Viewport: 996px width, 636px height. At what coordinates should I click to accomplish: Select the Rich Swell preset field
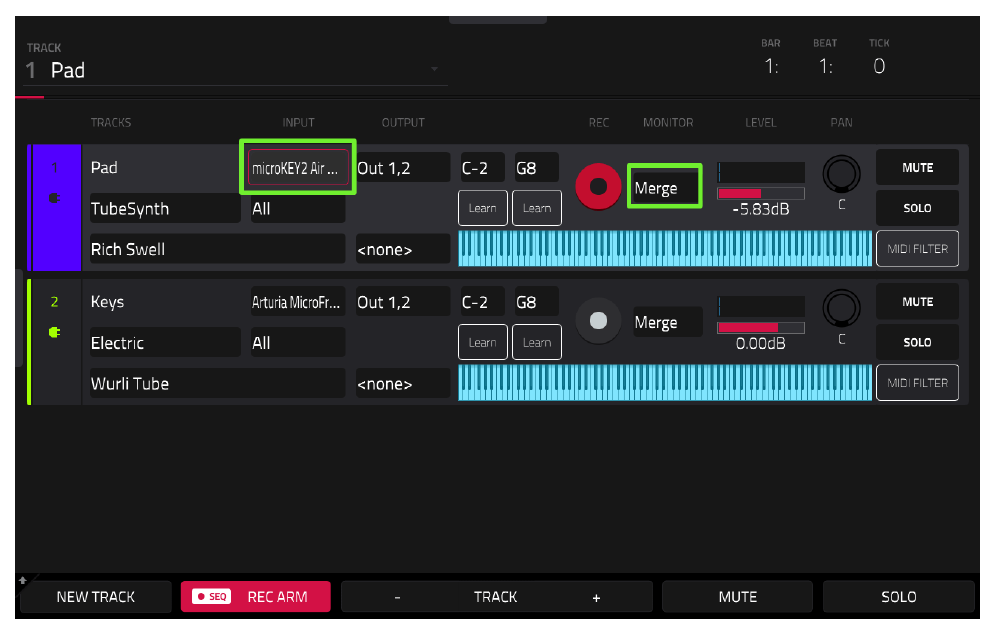click(x=217, y=249)
